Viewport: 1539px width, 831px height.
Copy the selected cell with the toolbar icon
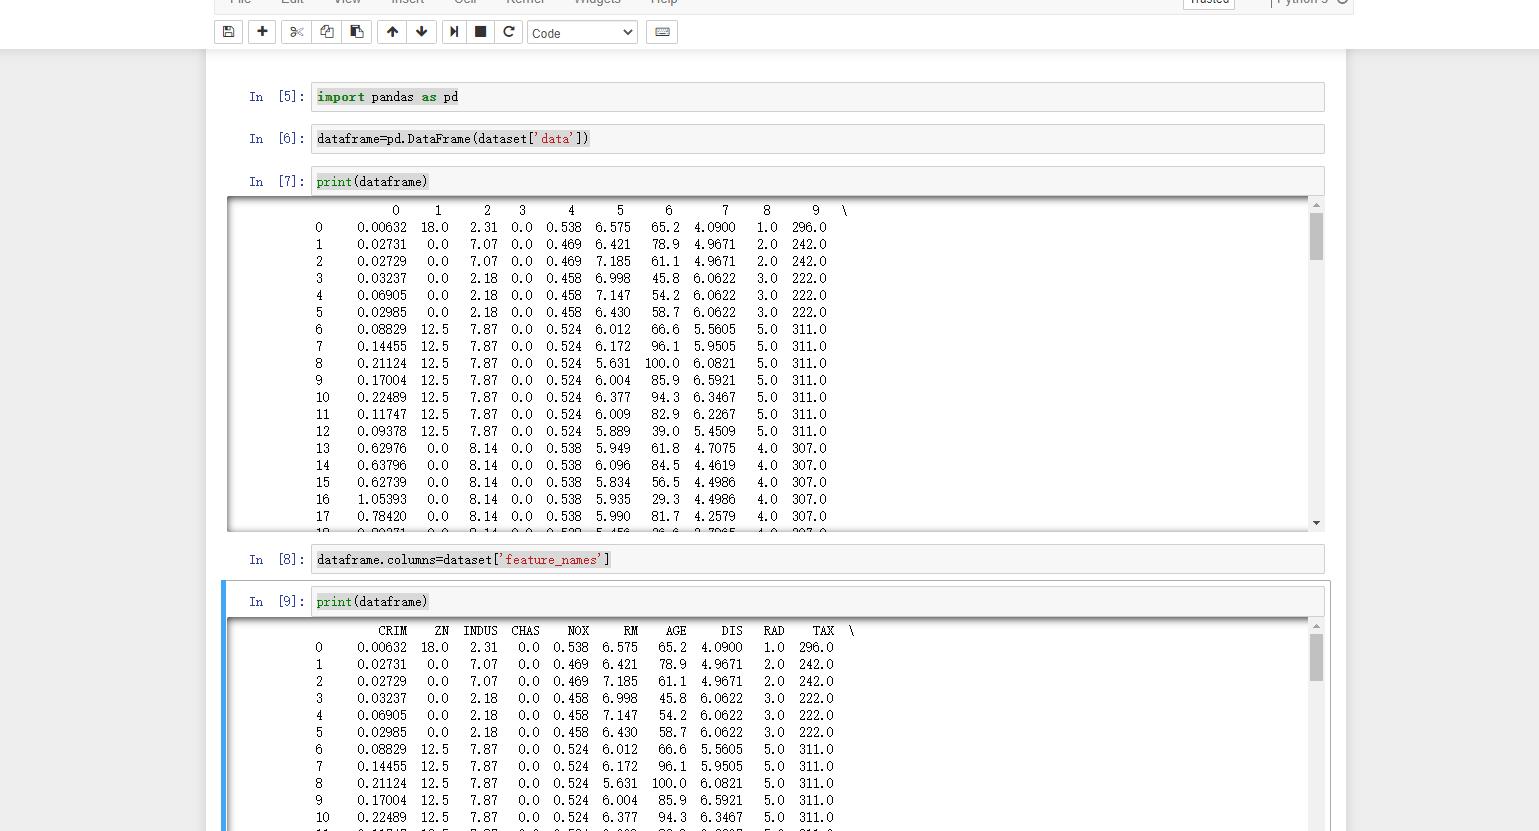(x=326, y=32)
